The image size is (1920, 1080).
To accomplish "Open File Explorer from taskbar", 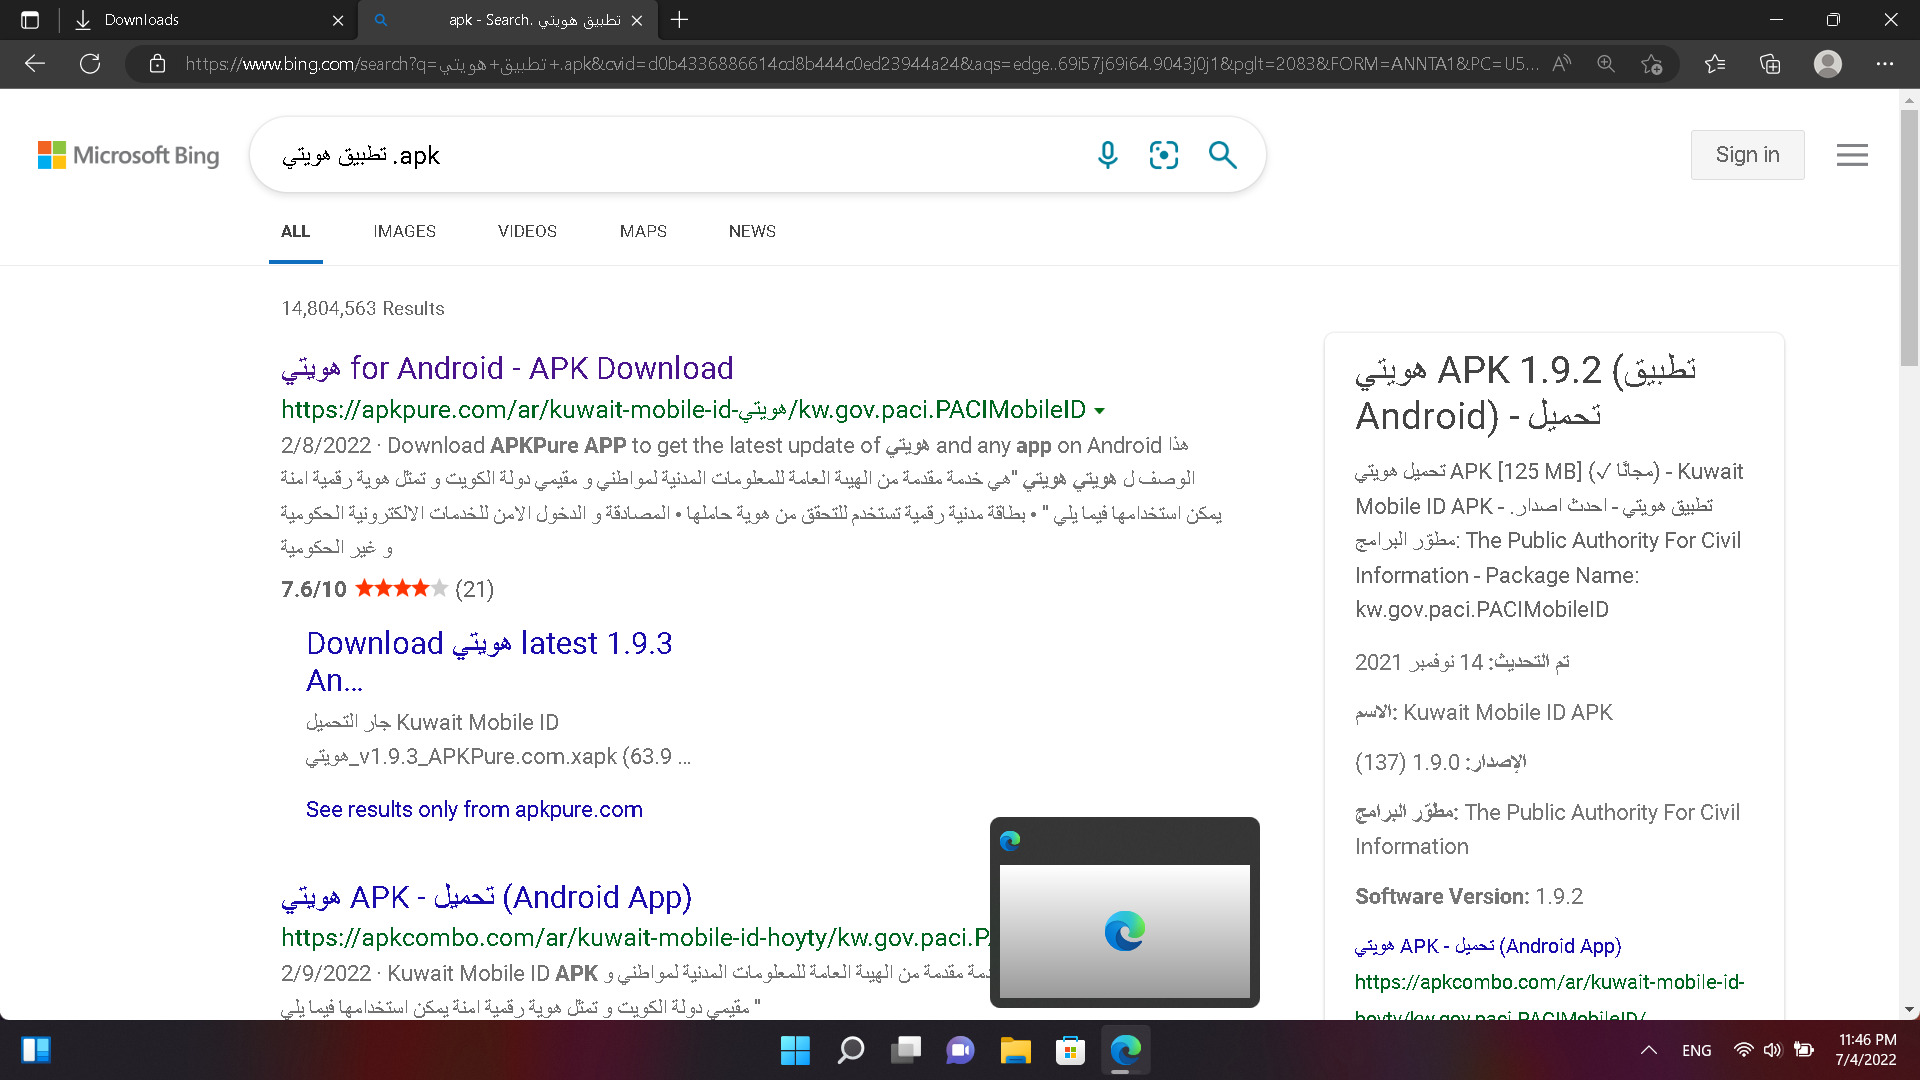I will click(1015, 1050).
